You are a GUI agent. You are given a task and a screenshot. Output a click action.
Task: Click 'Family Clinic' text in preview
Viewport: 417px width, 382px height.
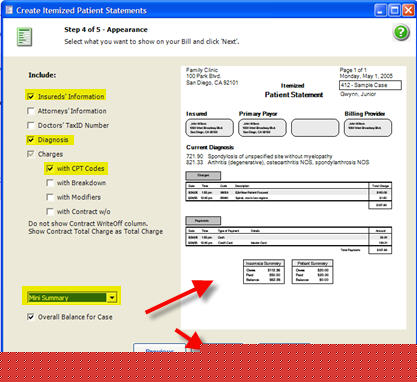tap(202, 70)
